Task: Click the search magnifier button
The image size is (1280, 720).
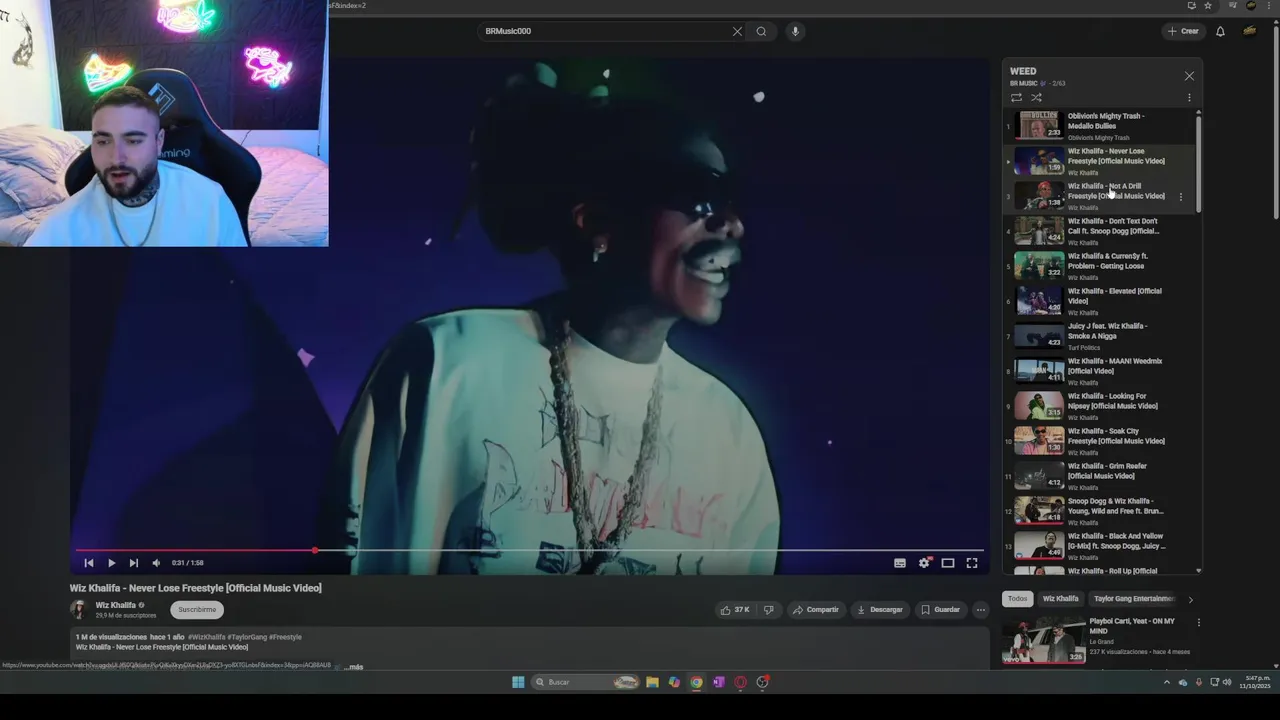Action: [761, 31]
